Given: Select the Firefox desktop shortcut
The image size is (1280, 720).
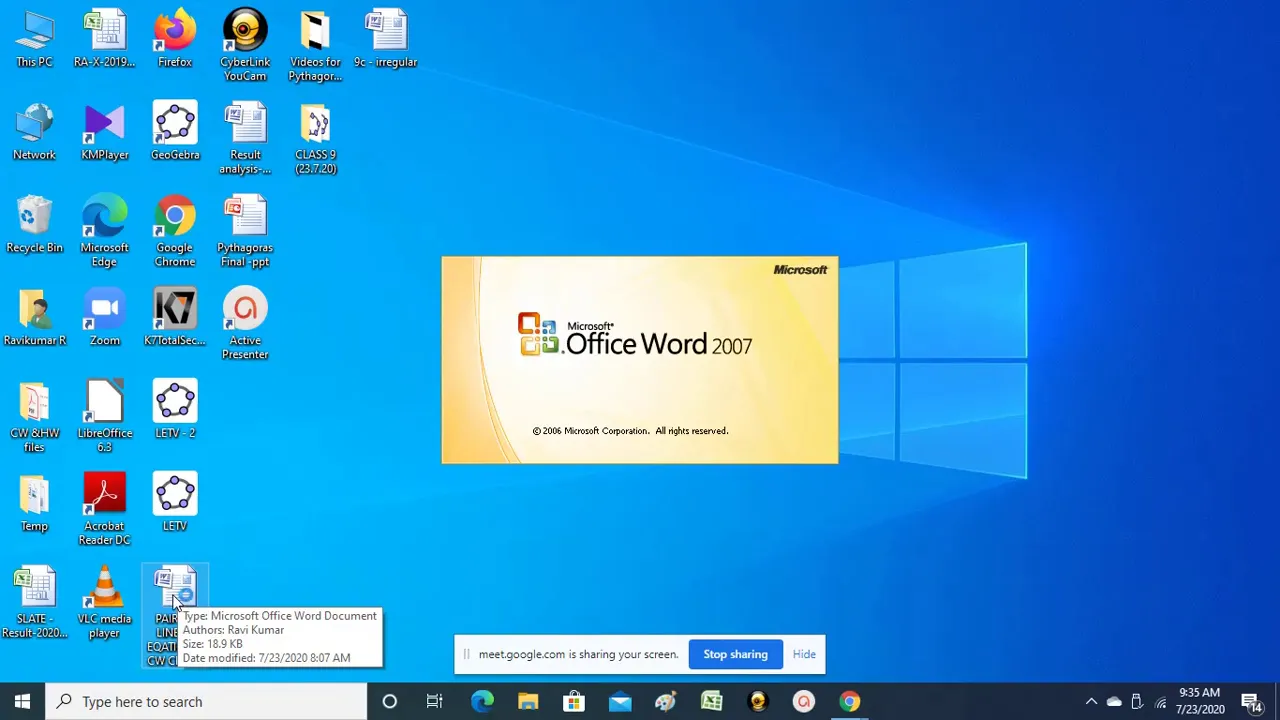Looking at the screenshot, I should pos(175,40).
